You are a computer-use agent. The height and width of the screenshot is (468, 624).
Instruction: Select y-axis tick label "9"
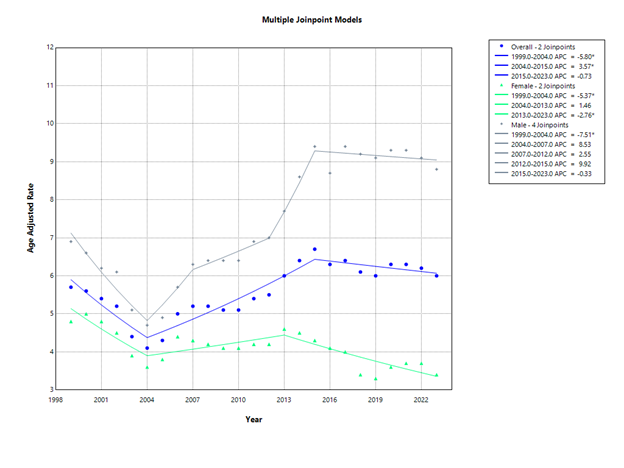coord(51,162)
